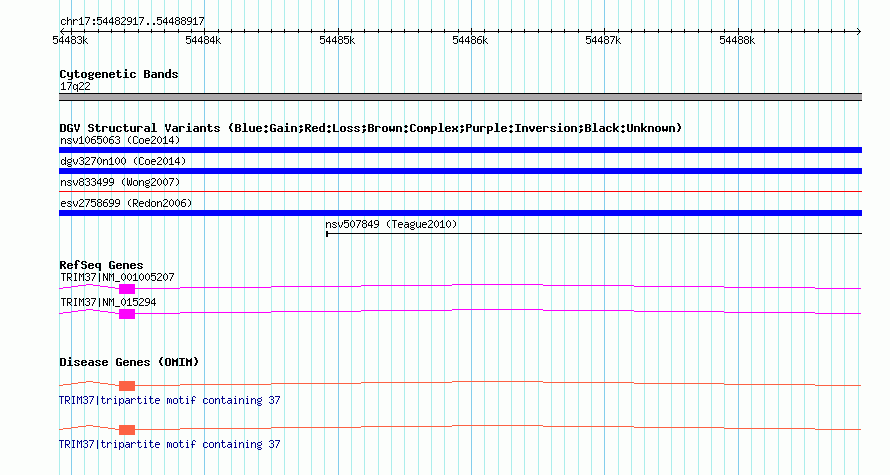Click the 54485k ruler tick label
This screenshot has height=475, width=890.
click(x=337, y=40)
